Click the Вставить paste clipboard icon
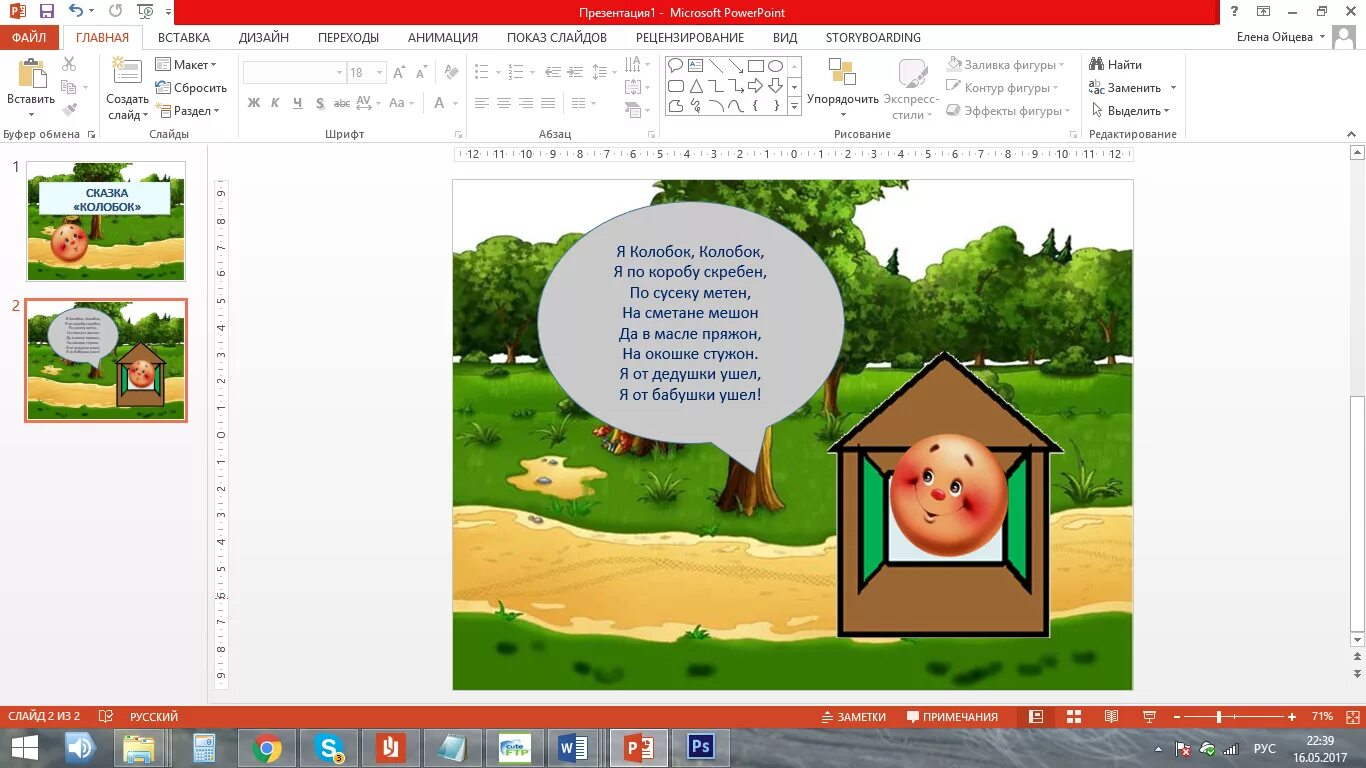The width and height of the screenshot is (1366, 768). pyautogui.click(x=32, y=75)
